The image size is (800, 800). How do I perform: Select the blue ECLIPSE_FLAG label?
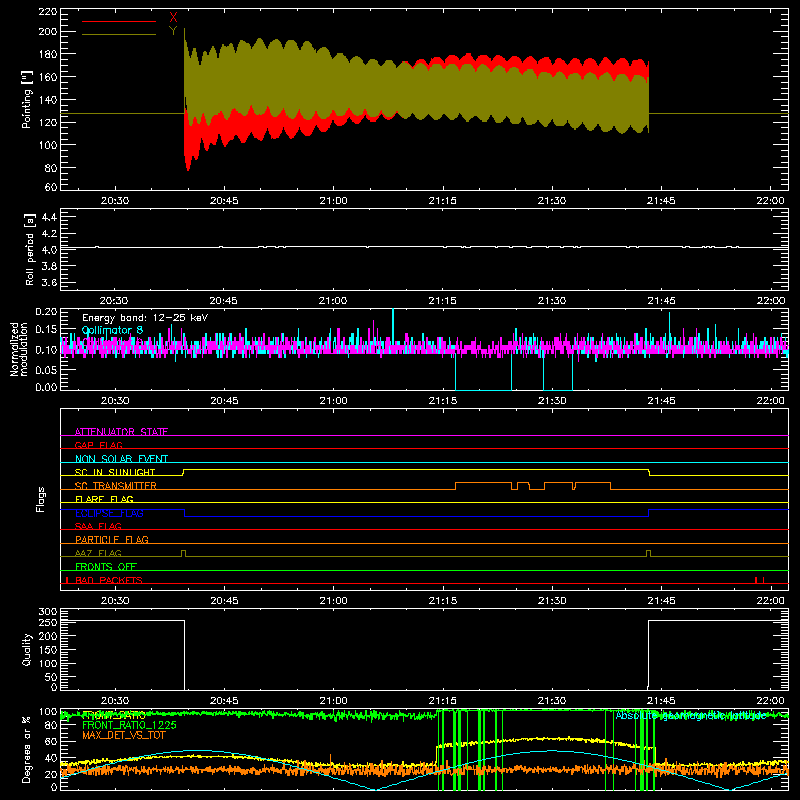point(109,513)
